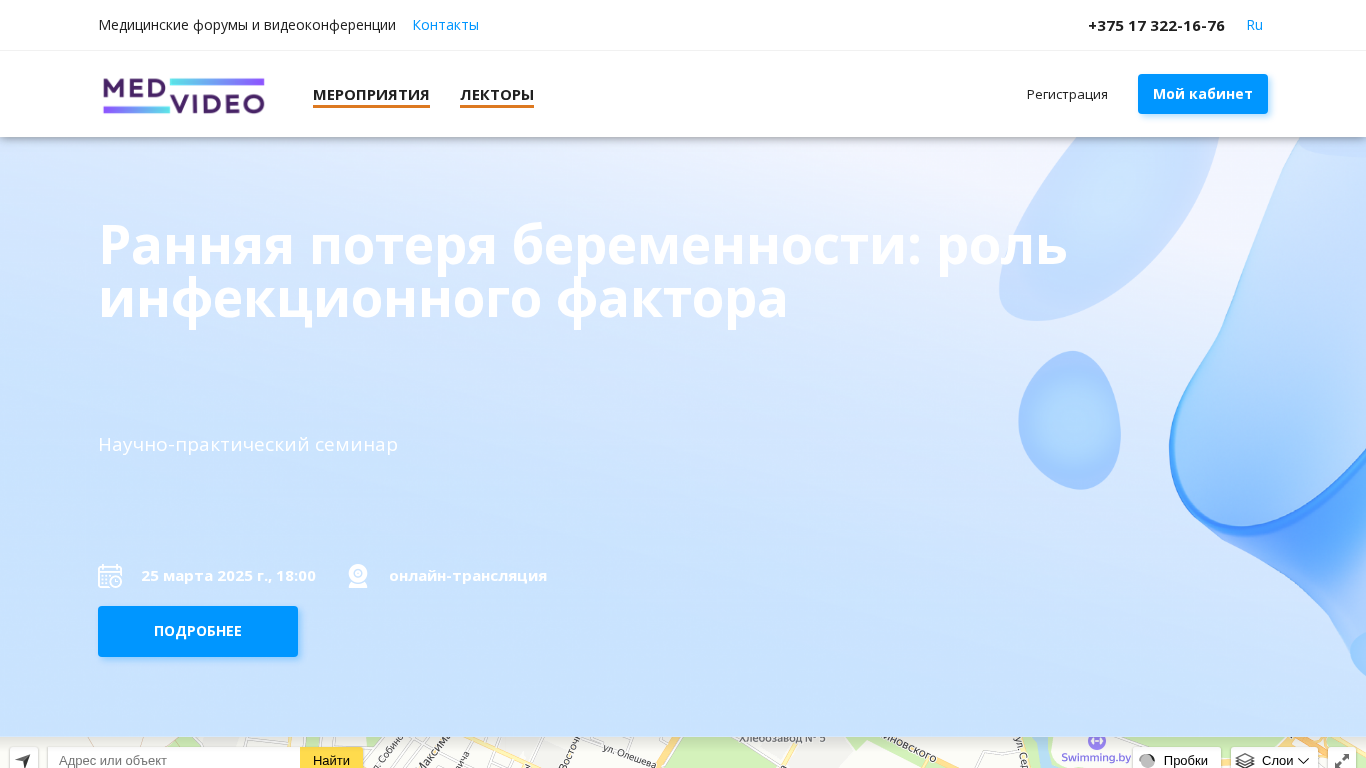The image size is (1366, 768).
Task: Open the seminar title heading
Action: pos(583,272)
